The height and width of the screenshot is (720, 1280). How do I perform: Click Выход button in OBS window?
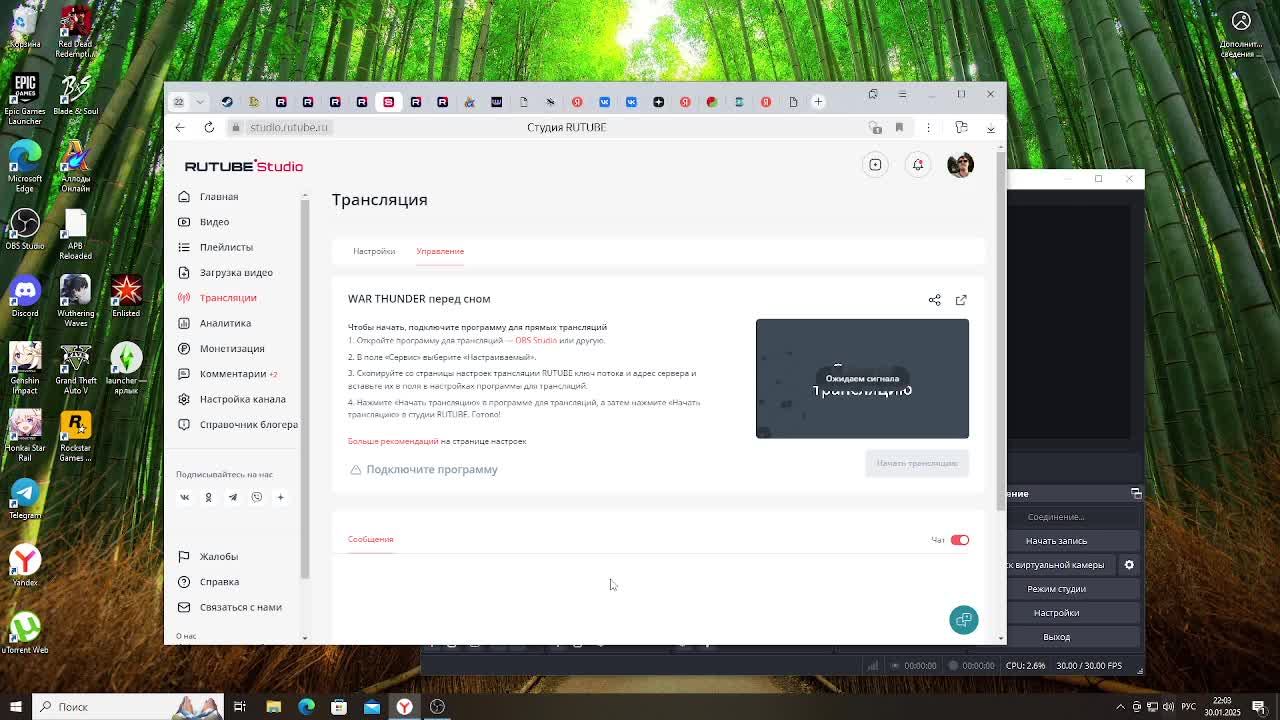[x=1056, y=637]
